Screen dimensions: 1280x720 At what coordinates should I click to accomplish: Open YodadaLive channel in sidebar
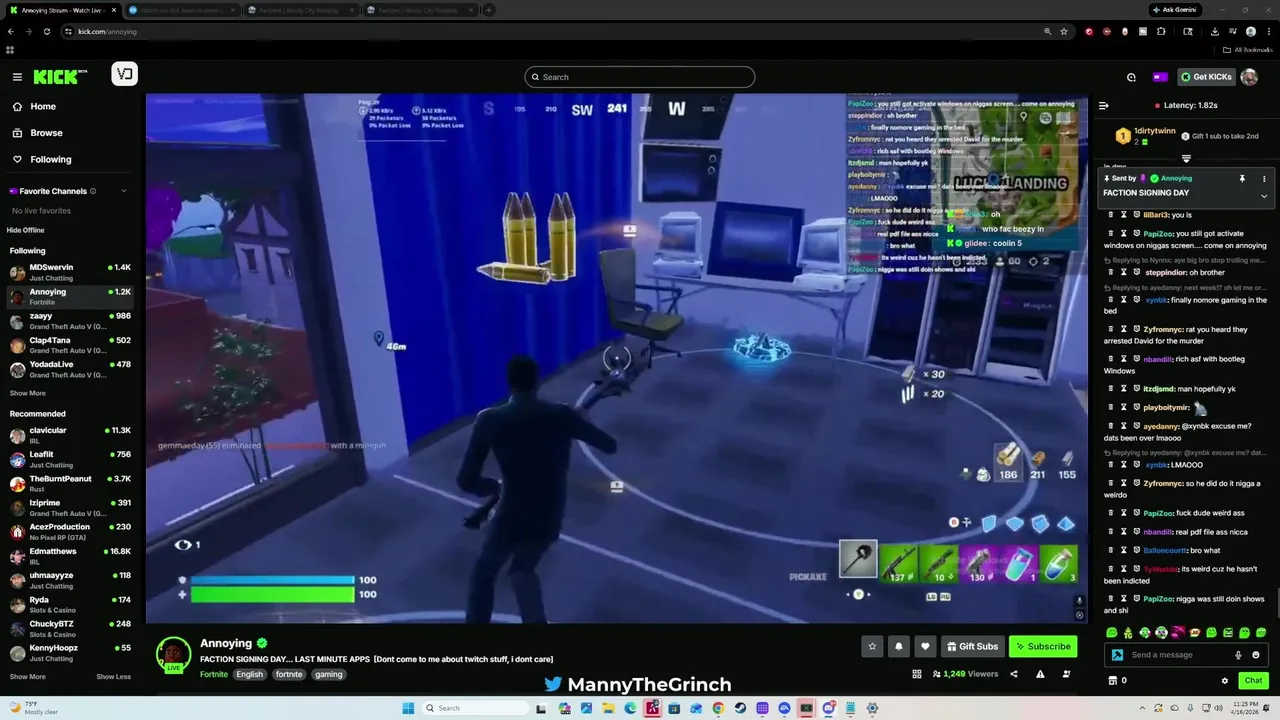point(70,368)
